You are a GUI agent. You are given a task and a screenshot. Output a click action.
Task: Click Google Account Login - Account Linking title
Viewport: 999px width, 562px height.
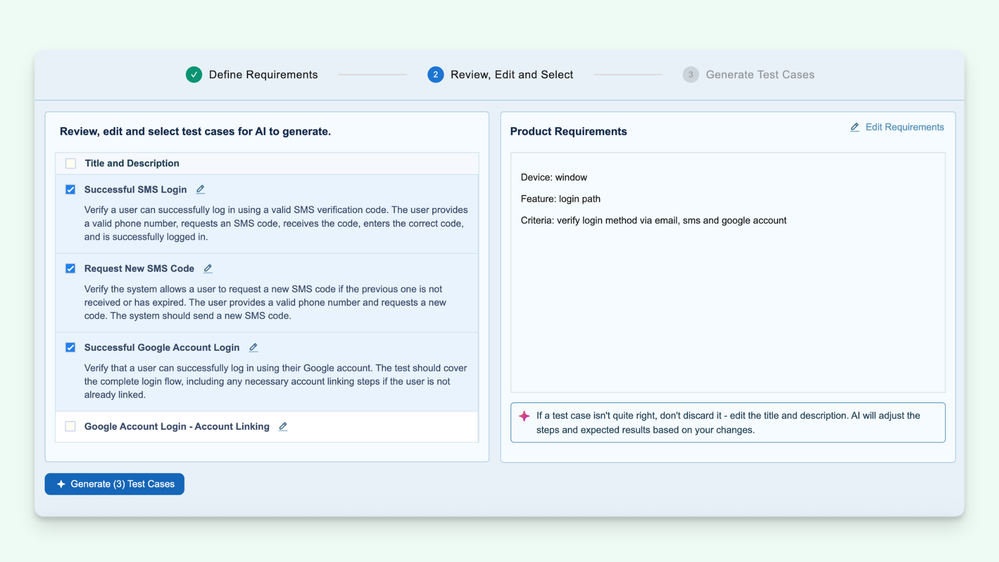click(x=176, y=426)
